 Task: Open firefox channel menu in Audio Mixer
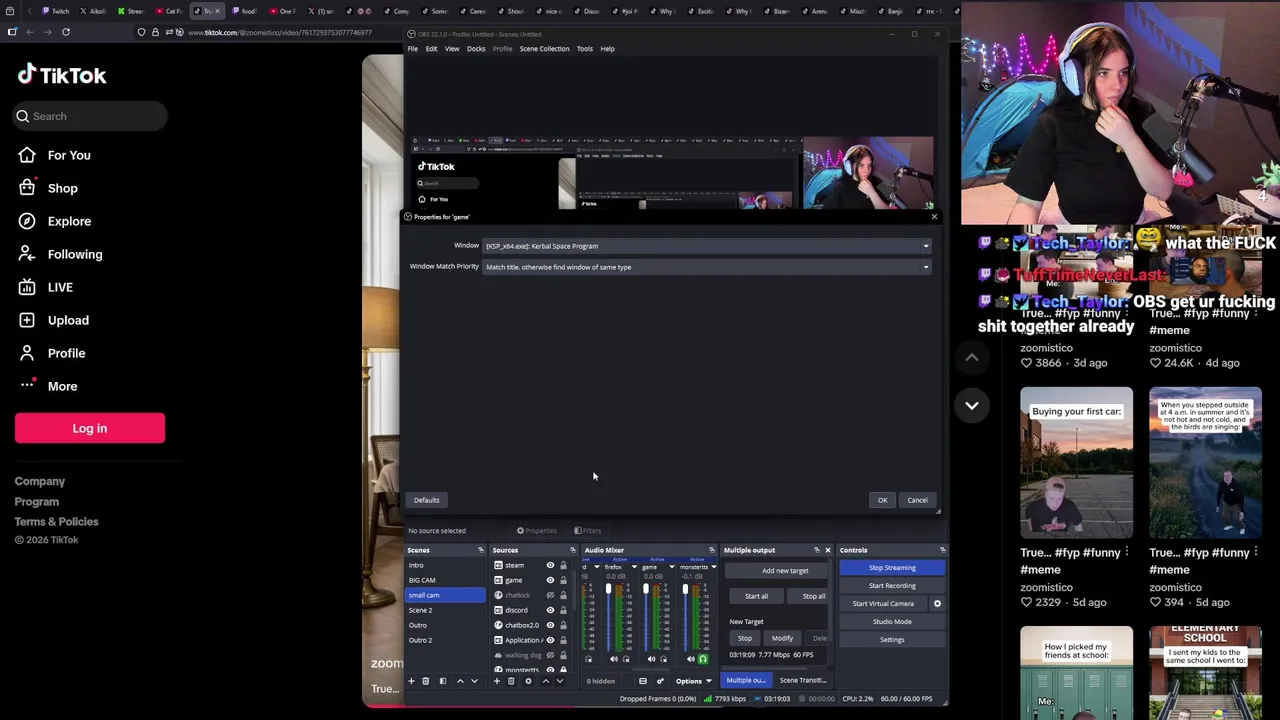tap(634, 567)
